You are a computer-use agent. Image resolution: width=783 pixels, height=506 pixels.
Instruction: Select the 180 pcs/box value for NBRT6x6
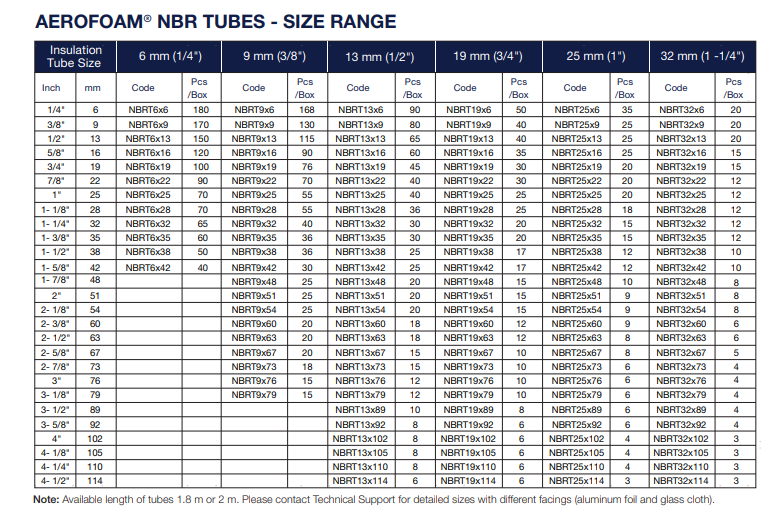pyautogui.click(x=201, y=110)
